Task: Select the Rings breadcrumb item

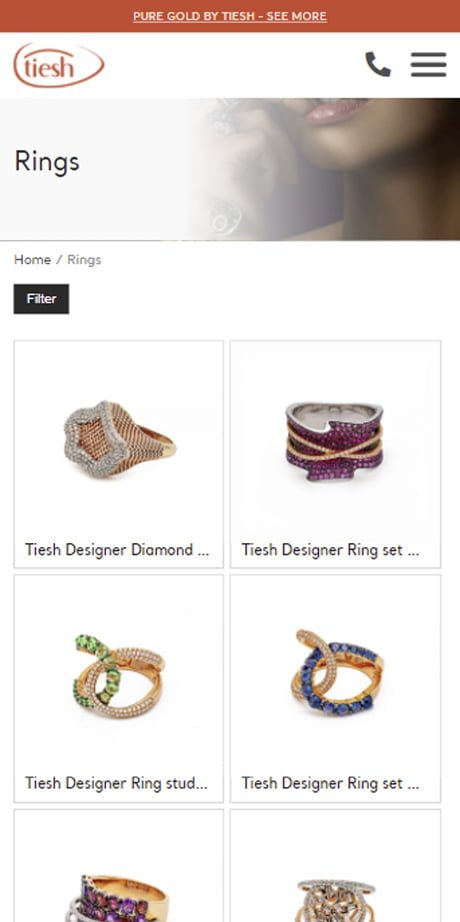Action: pyautogui.click(x=84, y=260)
